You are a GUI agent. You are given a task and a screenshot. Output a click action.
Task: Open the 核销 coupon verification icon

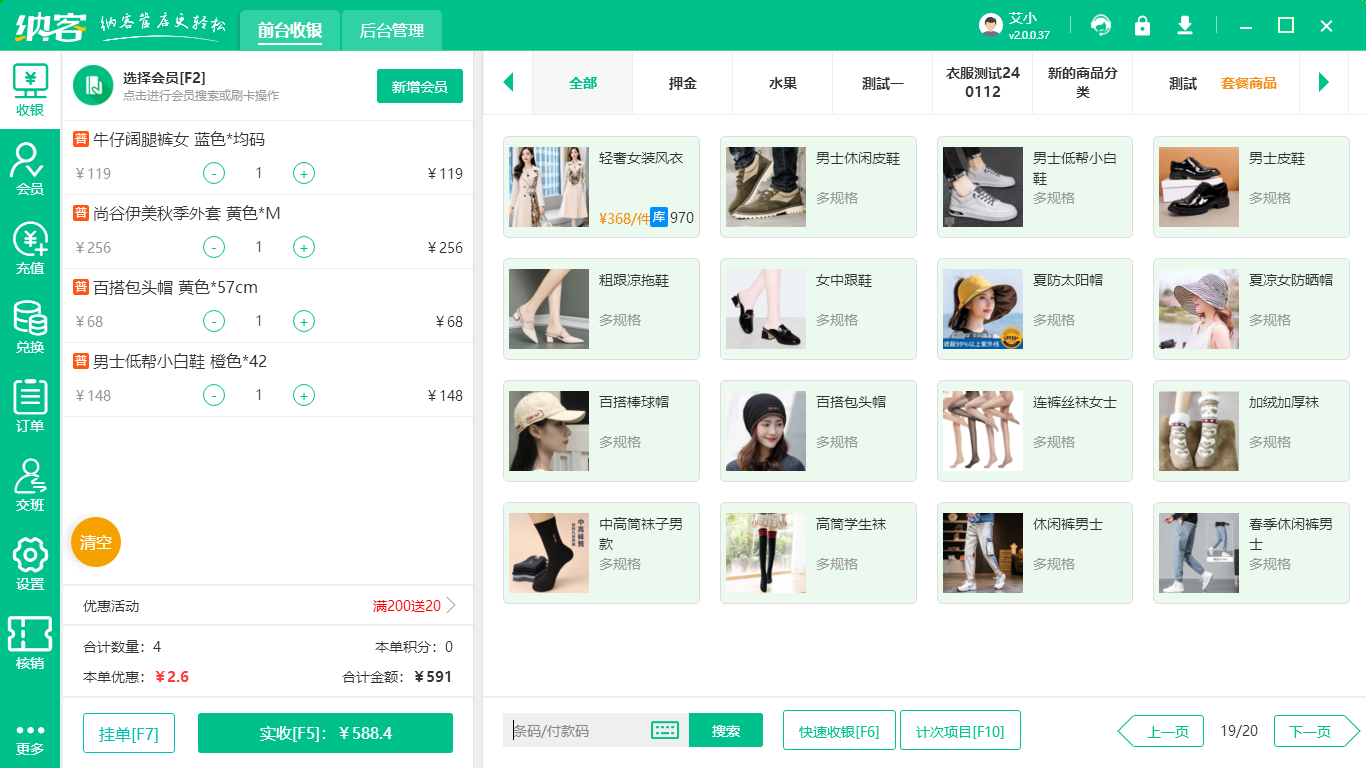[x=30, y=642]
